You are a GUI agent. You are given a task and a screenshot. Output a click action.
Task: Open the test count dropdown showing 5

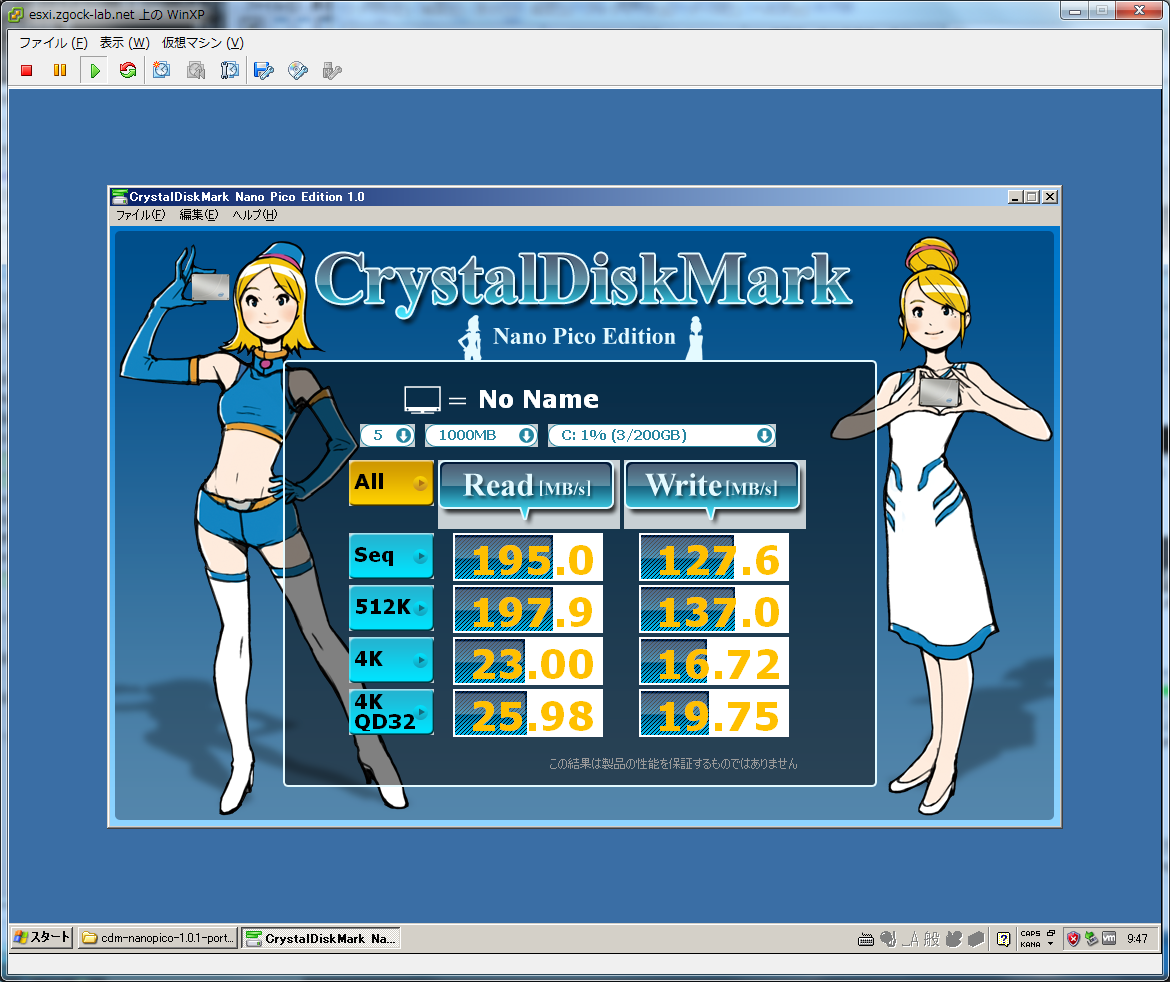(x=387, y=435)
